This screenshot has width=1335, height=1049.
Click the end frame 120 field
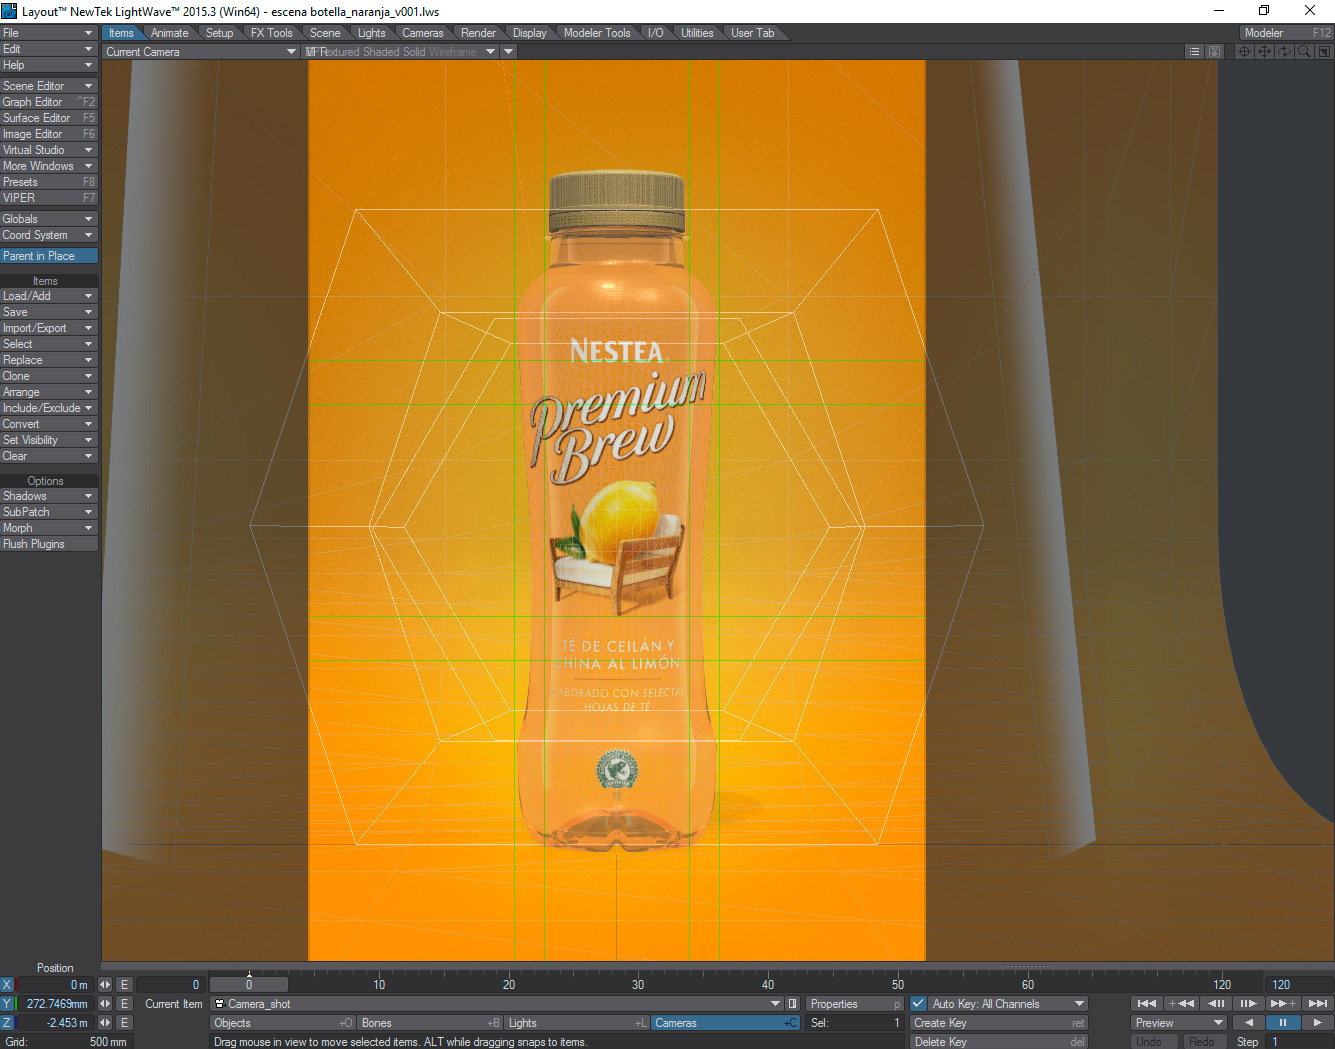pos(1298,985)
